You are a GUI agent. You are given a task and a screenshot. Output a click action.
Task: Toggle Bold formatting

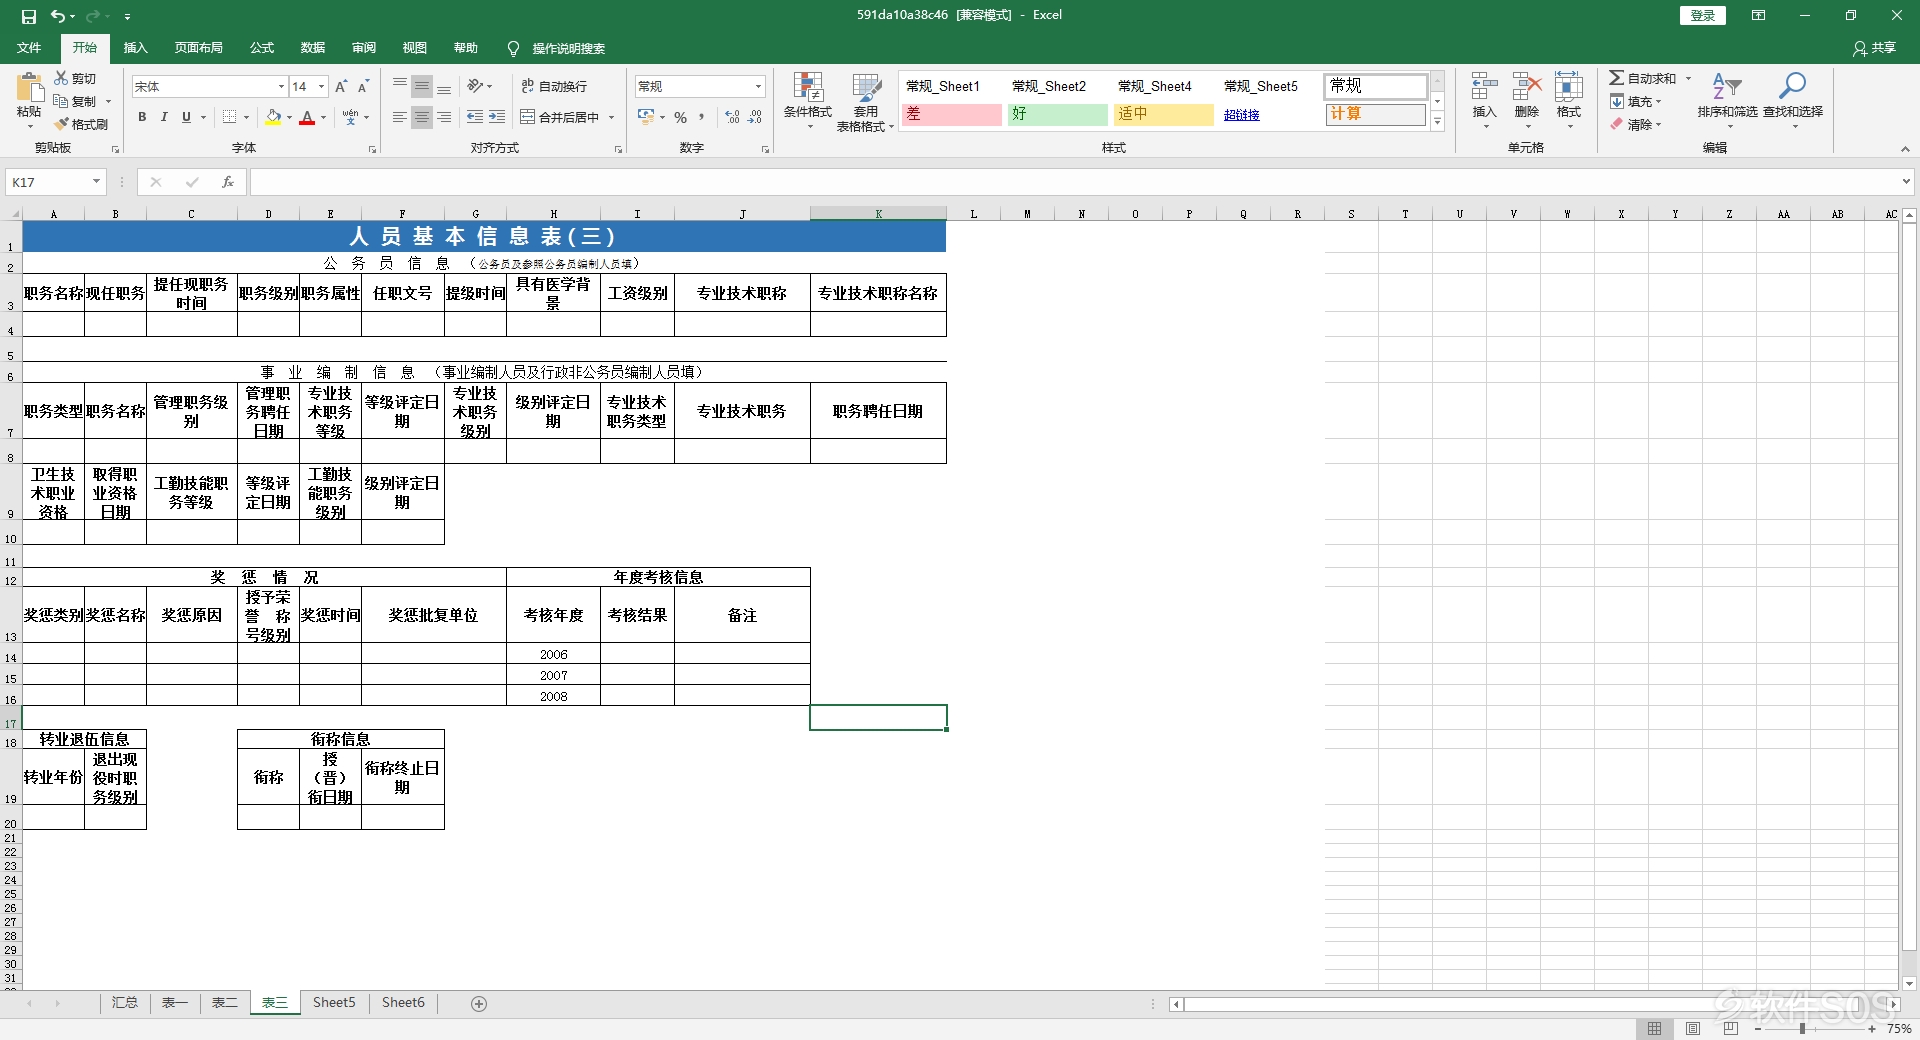[142, 117]
